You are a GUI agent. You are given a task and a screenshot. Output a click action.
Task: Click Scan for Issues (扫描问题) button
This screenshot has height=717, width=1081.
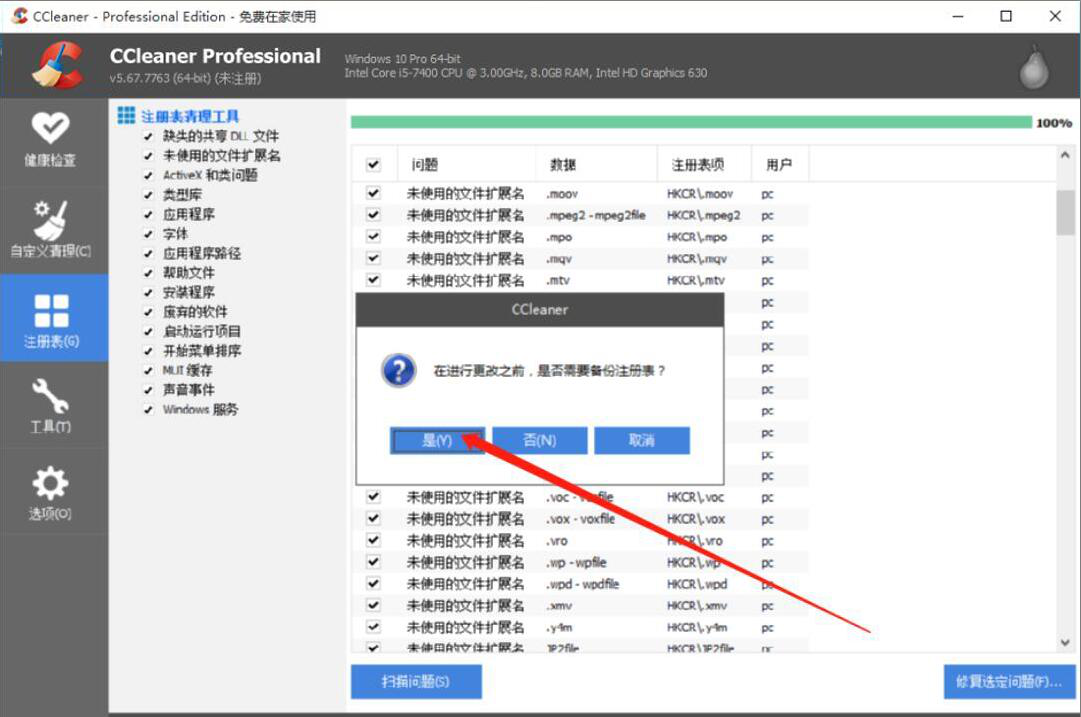point(416,682)
